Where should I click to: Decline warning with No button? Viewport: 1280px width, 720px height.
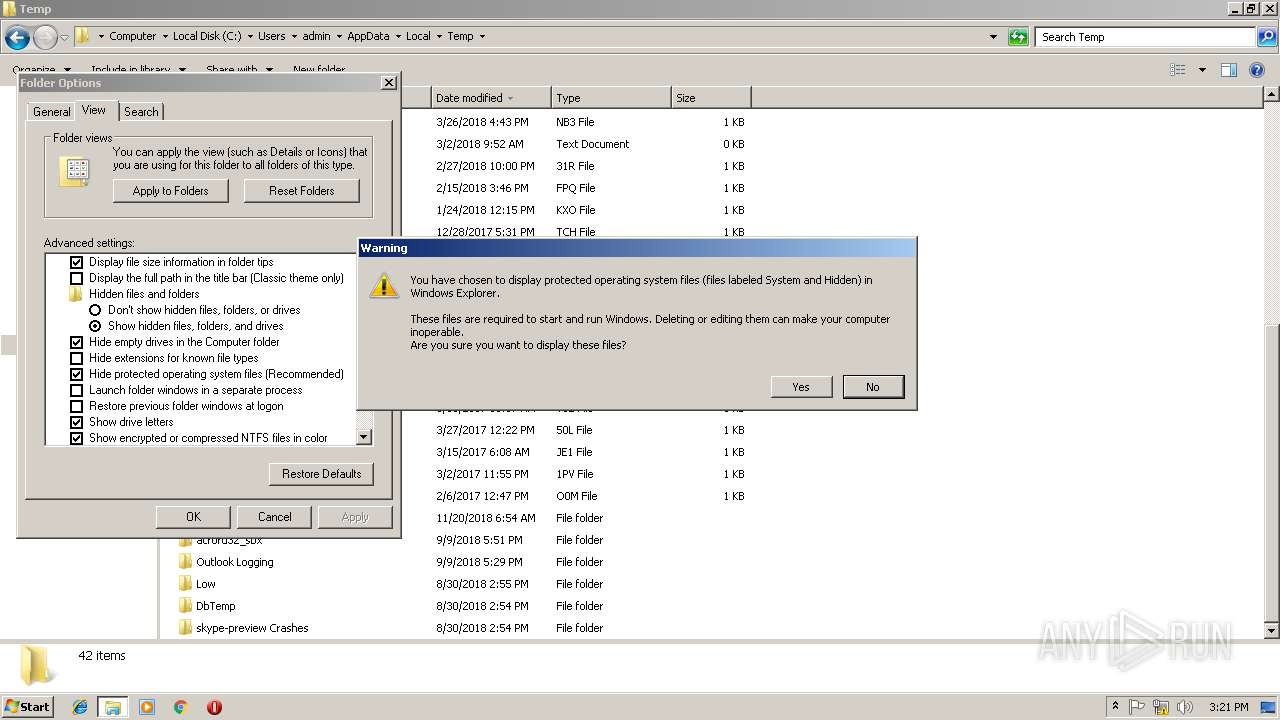pos(873,387)
